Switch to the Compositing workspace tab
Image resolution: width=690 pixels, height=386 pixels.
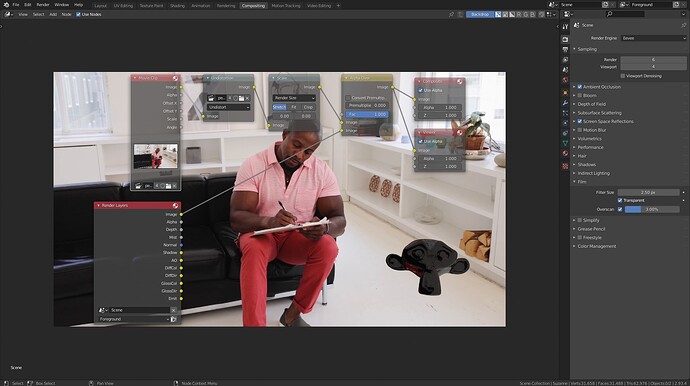point(253,6)
